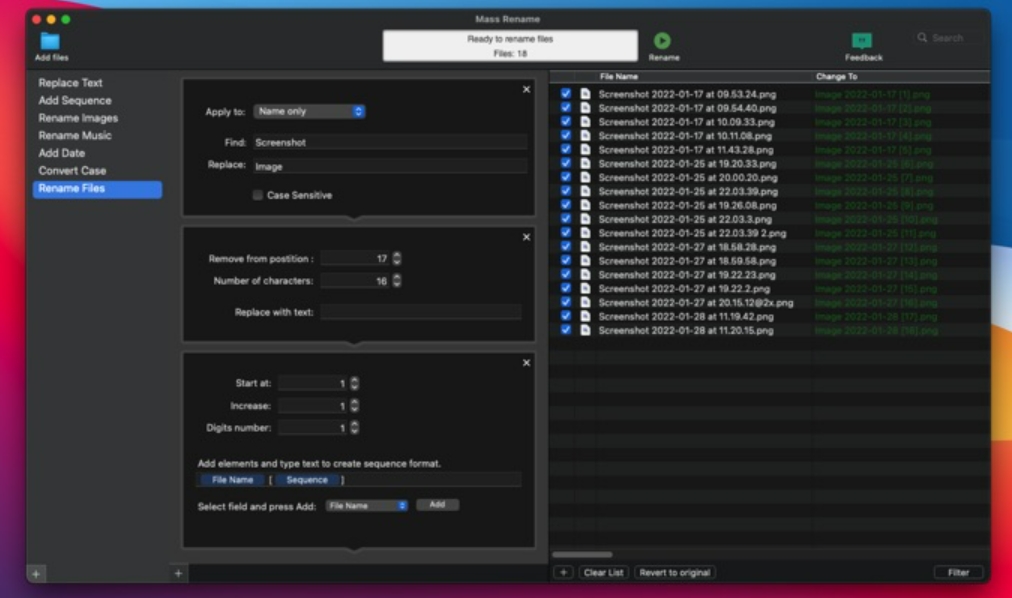Click file icon of Screenshot 2022-01-27 at 18.58.28.png

(585, 247)
